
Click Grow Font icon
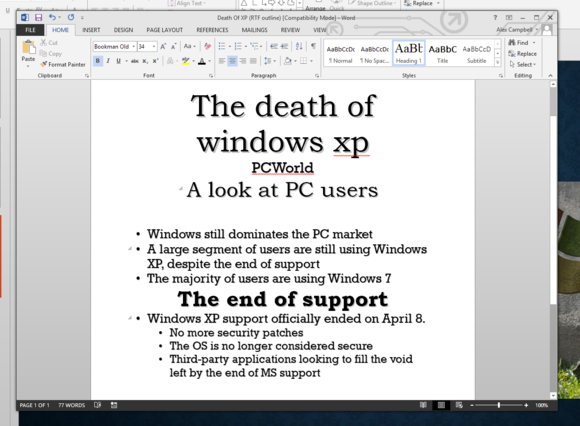tap(163, 47)
